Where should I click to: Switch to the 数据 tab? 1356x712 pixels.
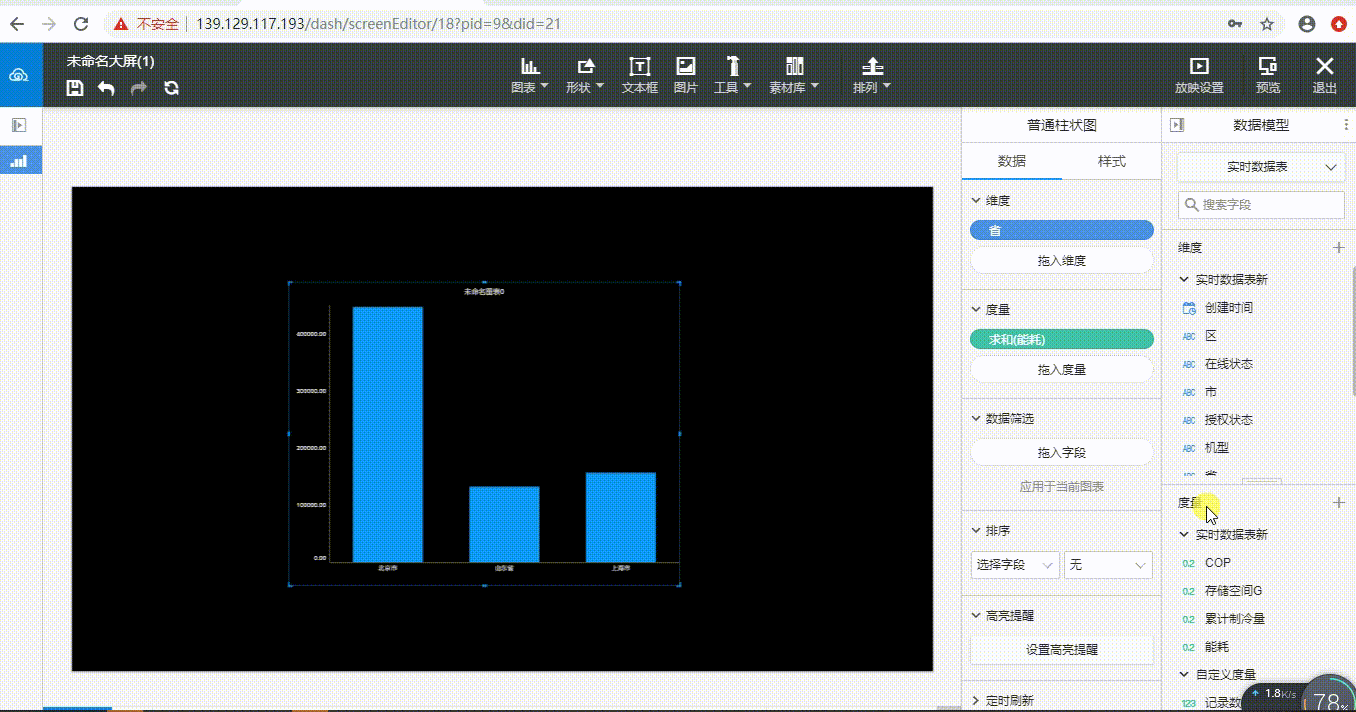[x=1012, y=161]
